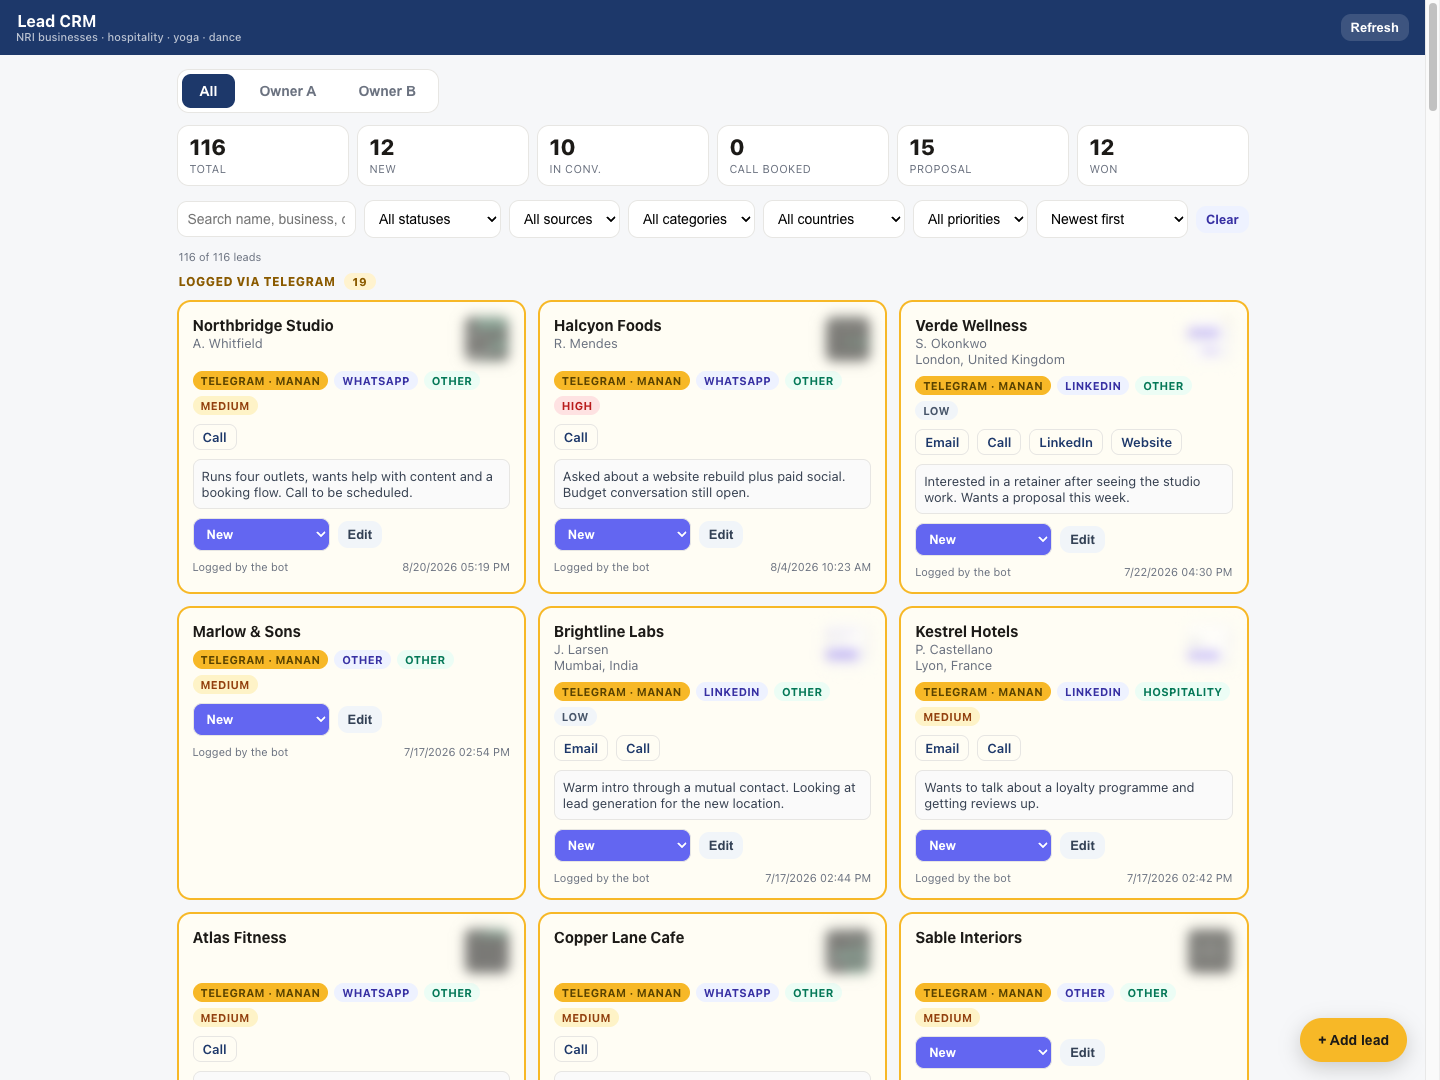This screenshot has width=1440, height=1080.
Task: Change Kestrel Hotels status dropdown
Action: tap(983, 846)
